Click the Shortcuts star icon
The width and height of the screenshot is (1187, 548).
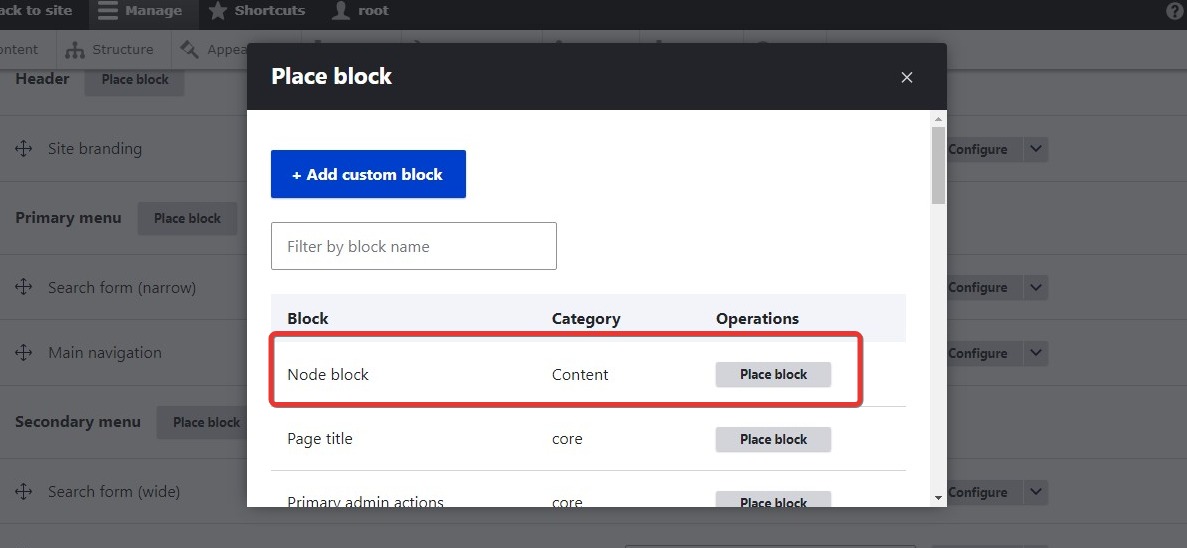click(218, 11)
